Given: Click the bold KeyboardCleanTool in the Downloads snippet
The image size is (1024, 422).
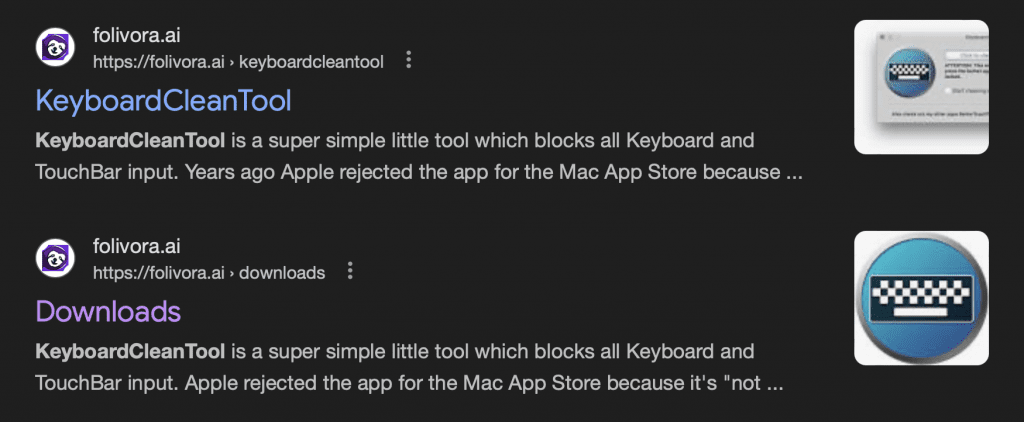Looking at the screenshot, I should 131,351.
